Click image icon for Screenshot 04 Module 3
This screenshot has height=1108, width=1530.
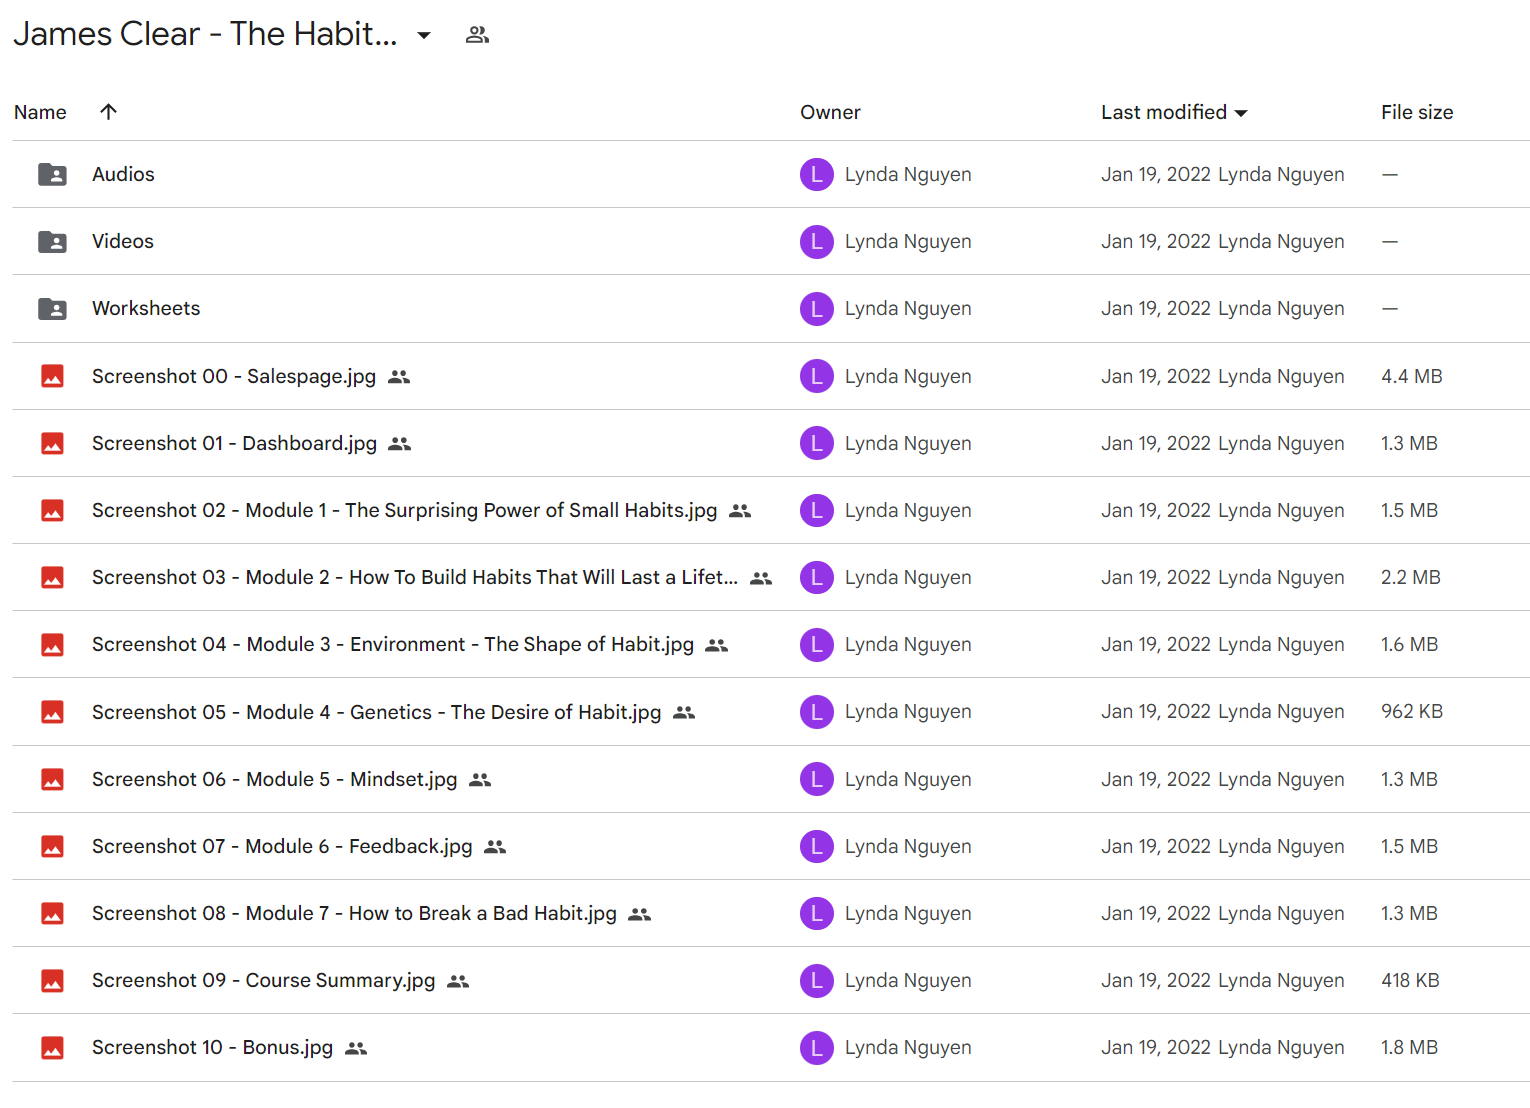(52, 645)
